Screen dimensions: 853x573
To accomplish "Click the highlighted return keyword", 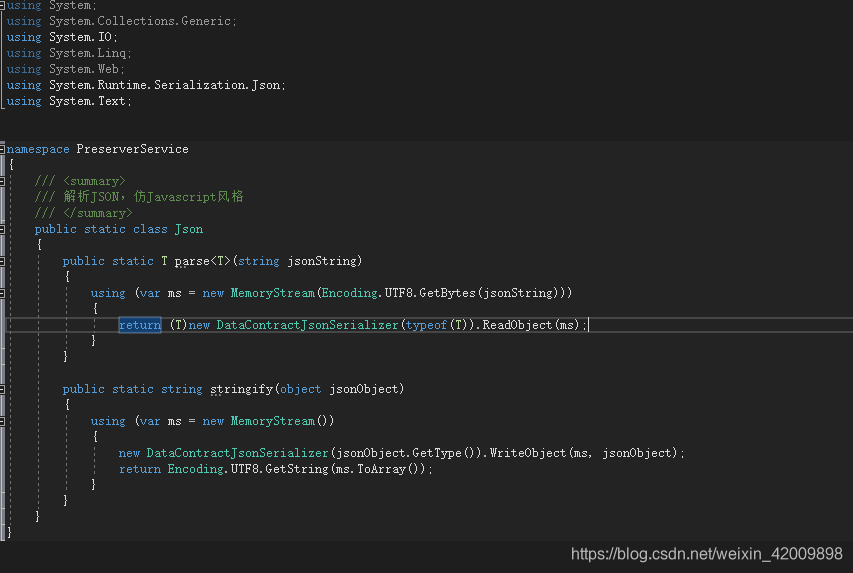I will click(140, 325).
